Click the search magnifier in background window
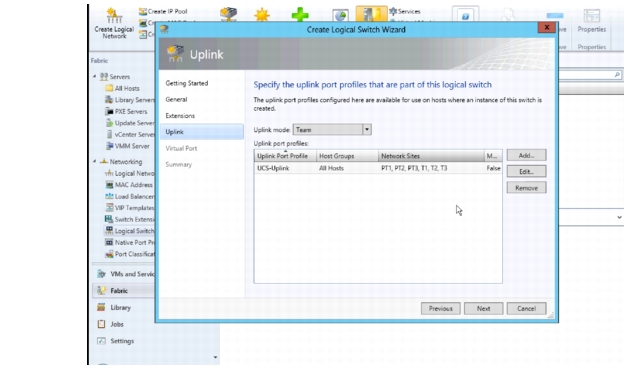 (x=617, y=75)
